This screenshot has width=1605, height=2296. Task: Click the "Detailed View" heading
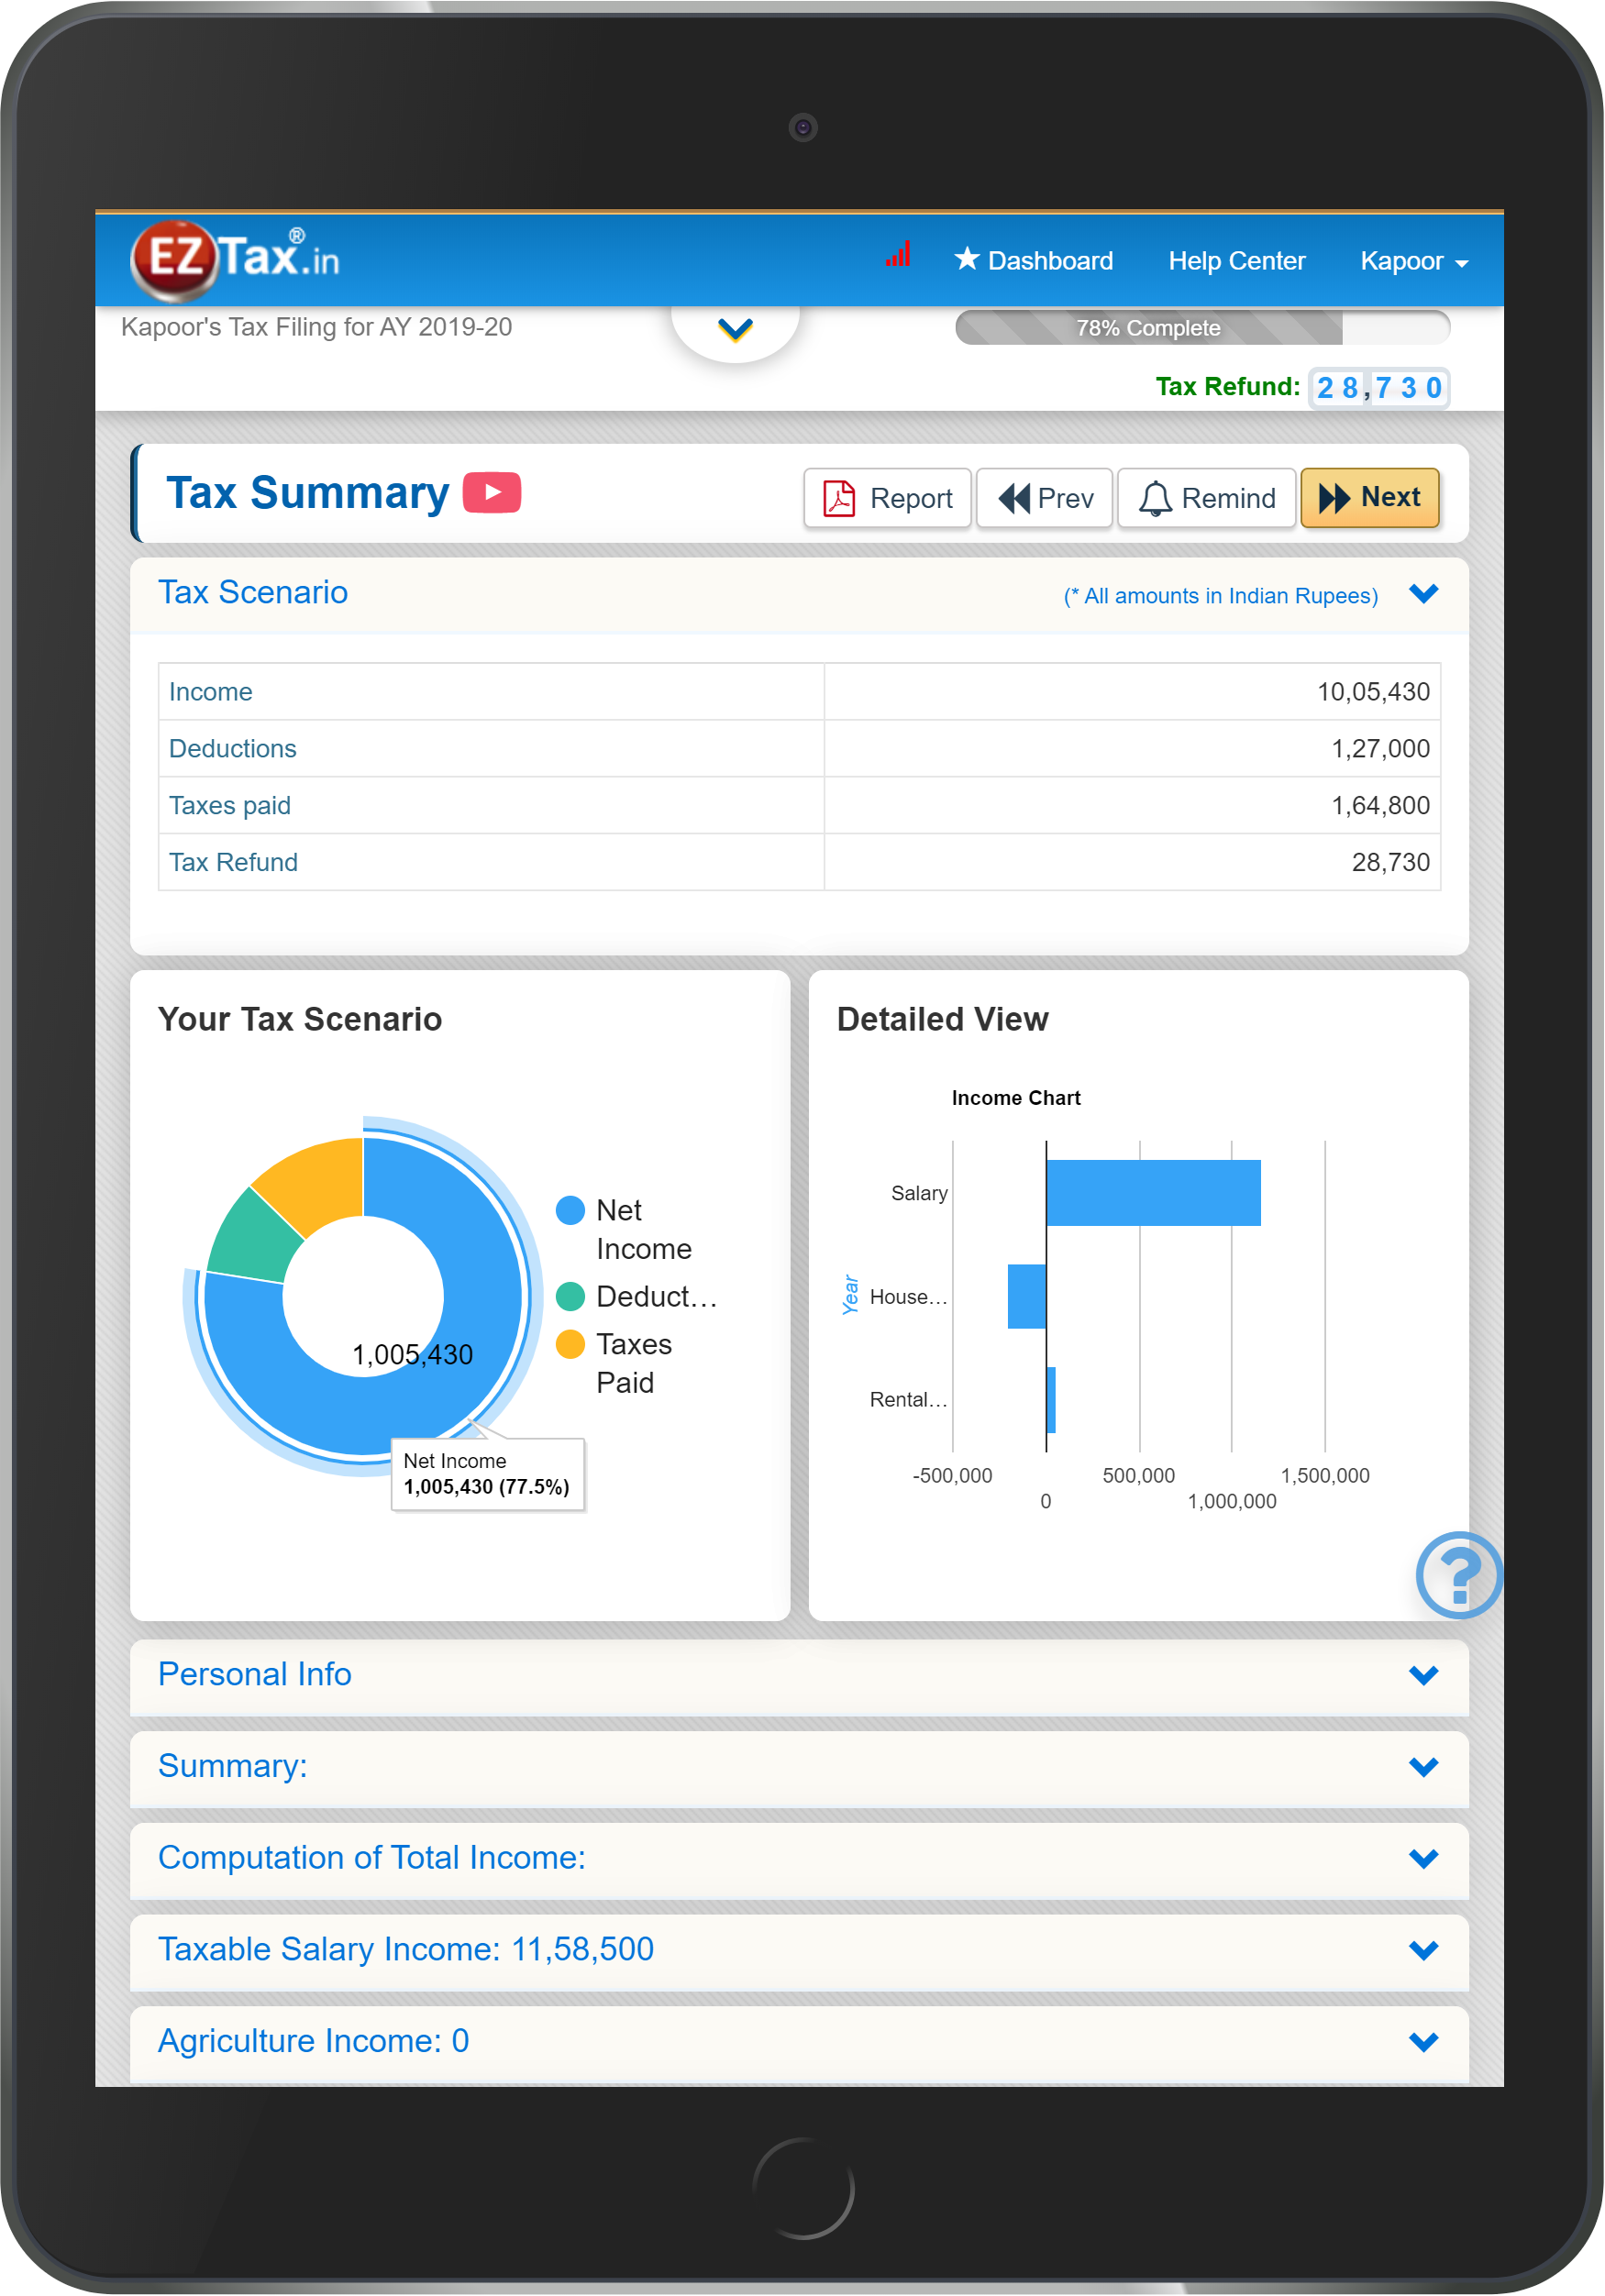point(943,1019)
